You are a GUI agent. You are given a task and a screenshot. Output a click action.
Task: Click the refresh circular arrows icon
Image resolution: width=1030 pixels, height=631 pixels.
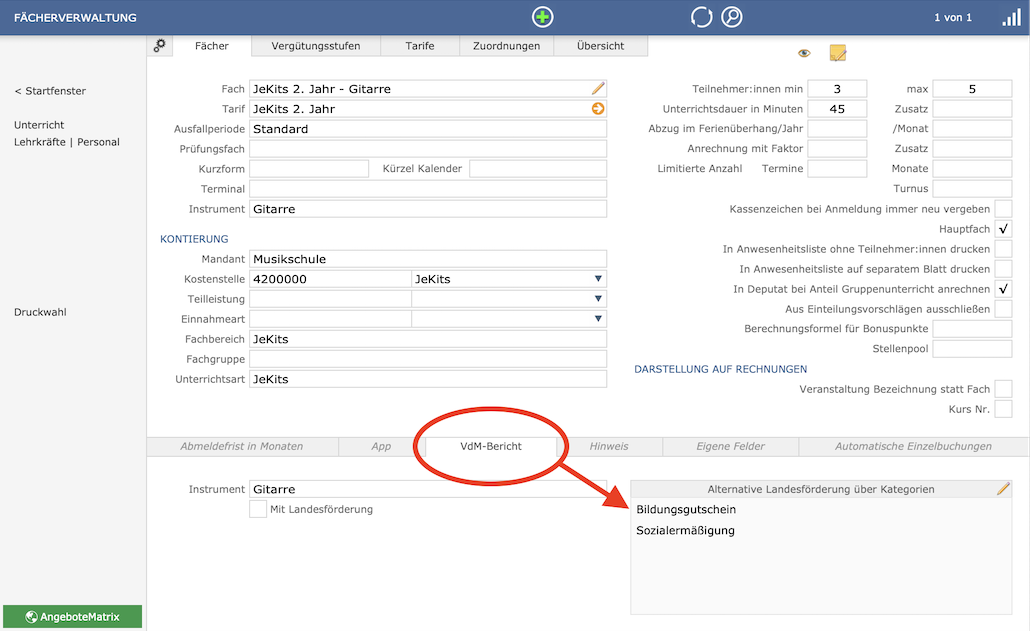[702, 17]
